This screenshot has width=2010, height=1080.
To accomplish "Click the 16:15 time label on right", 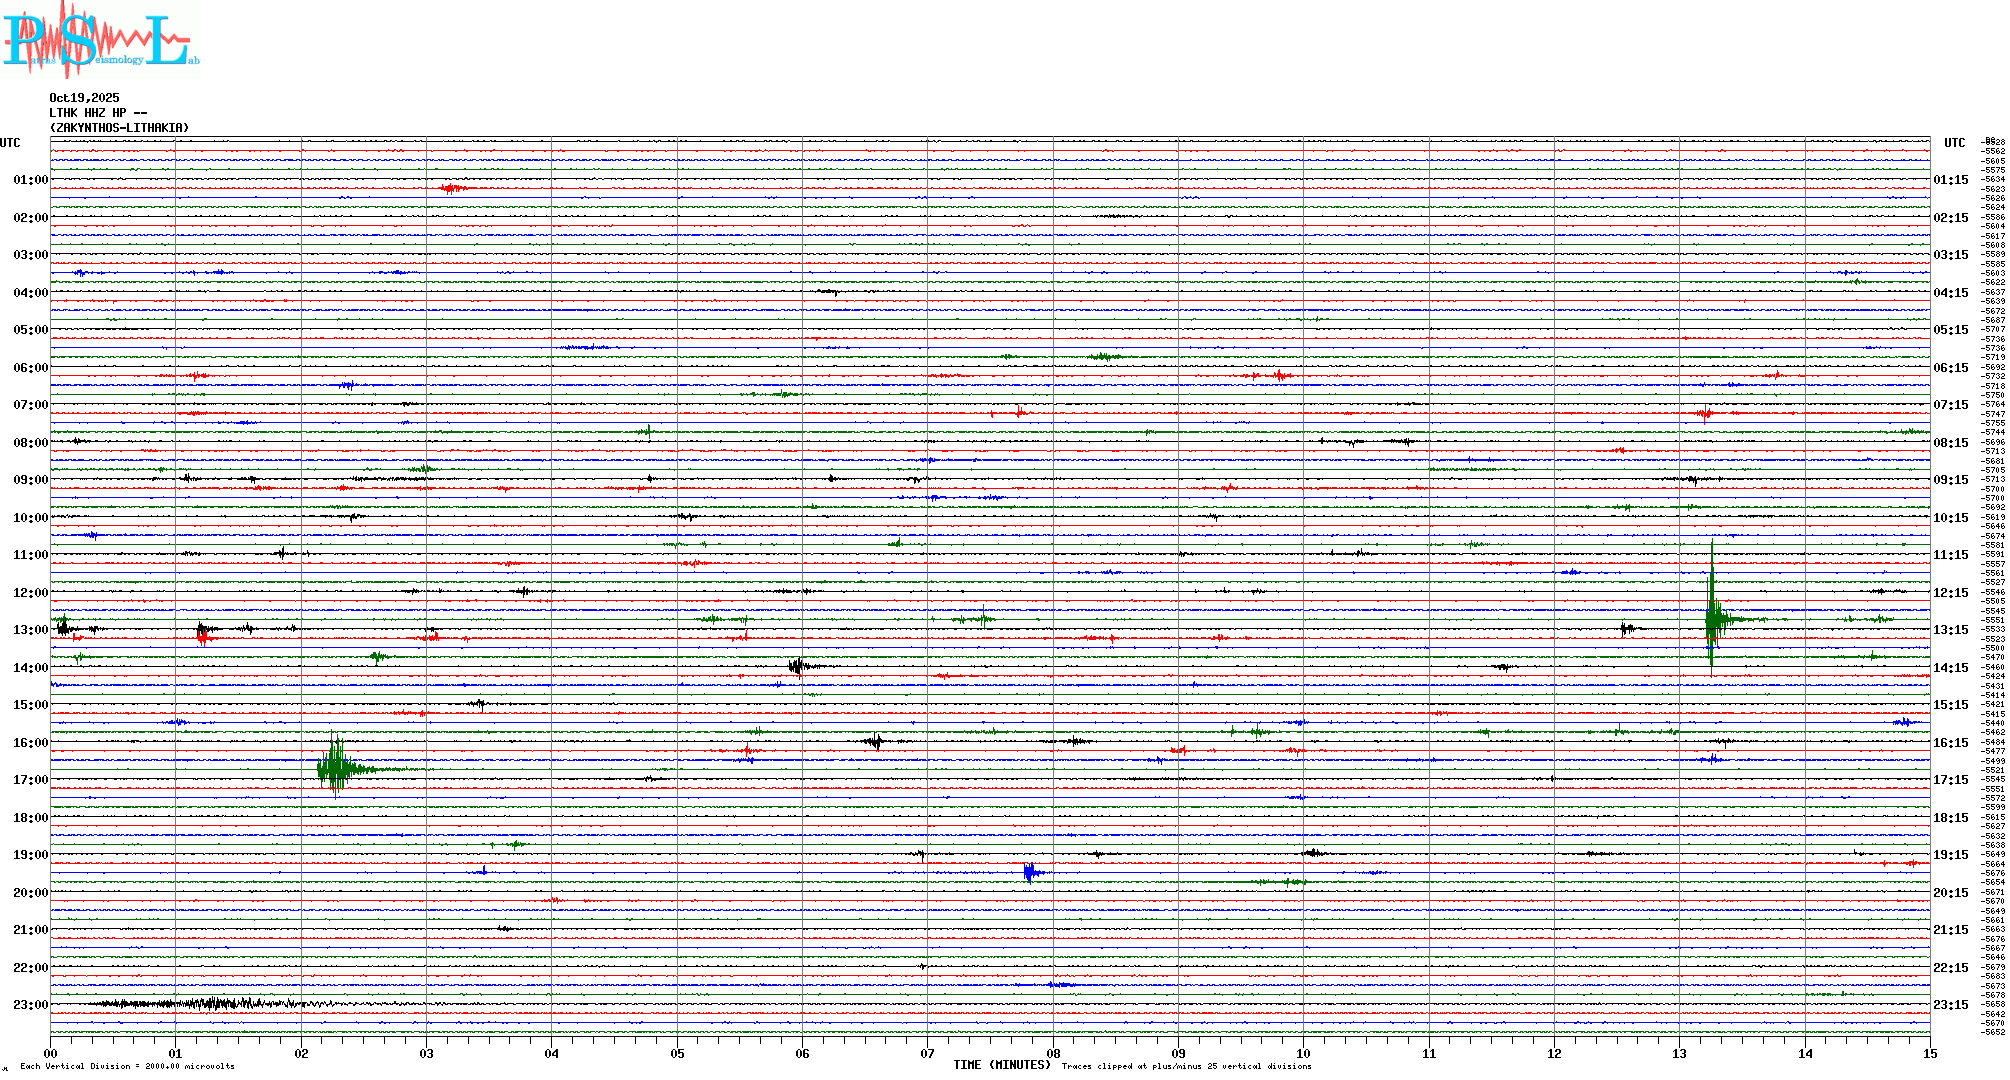I will tap(1950, 743).
